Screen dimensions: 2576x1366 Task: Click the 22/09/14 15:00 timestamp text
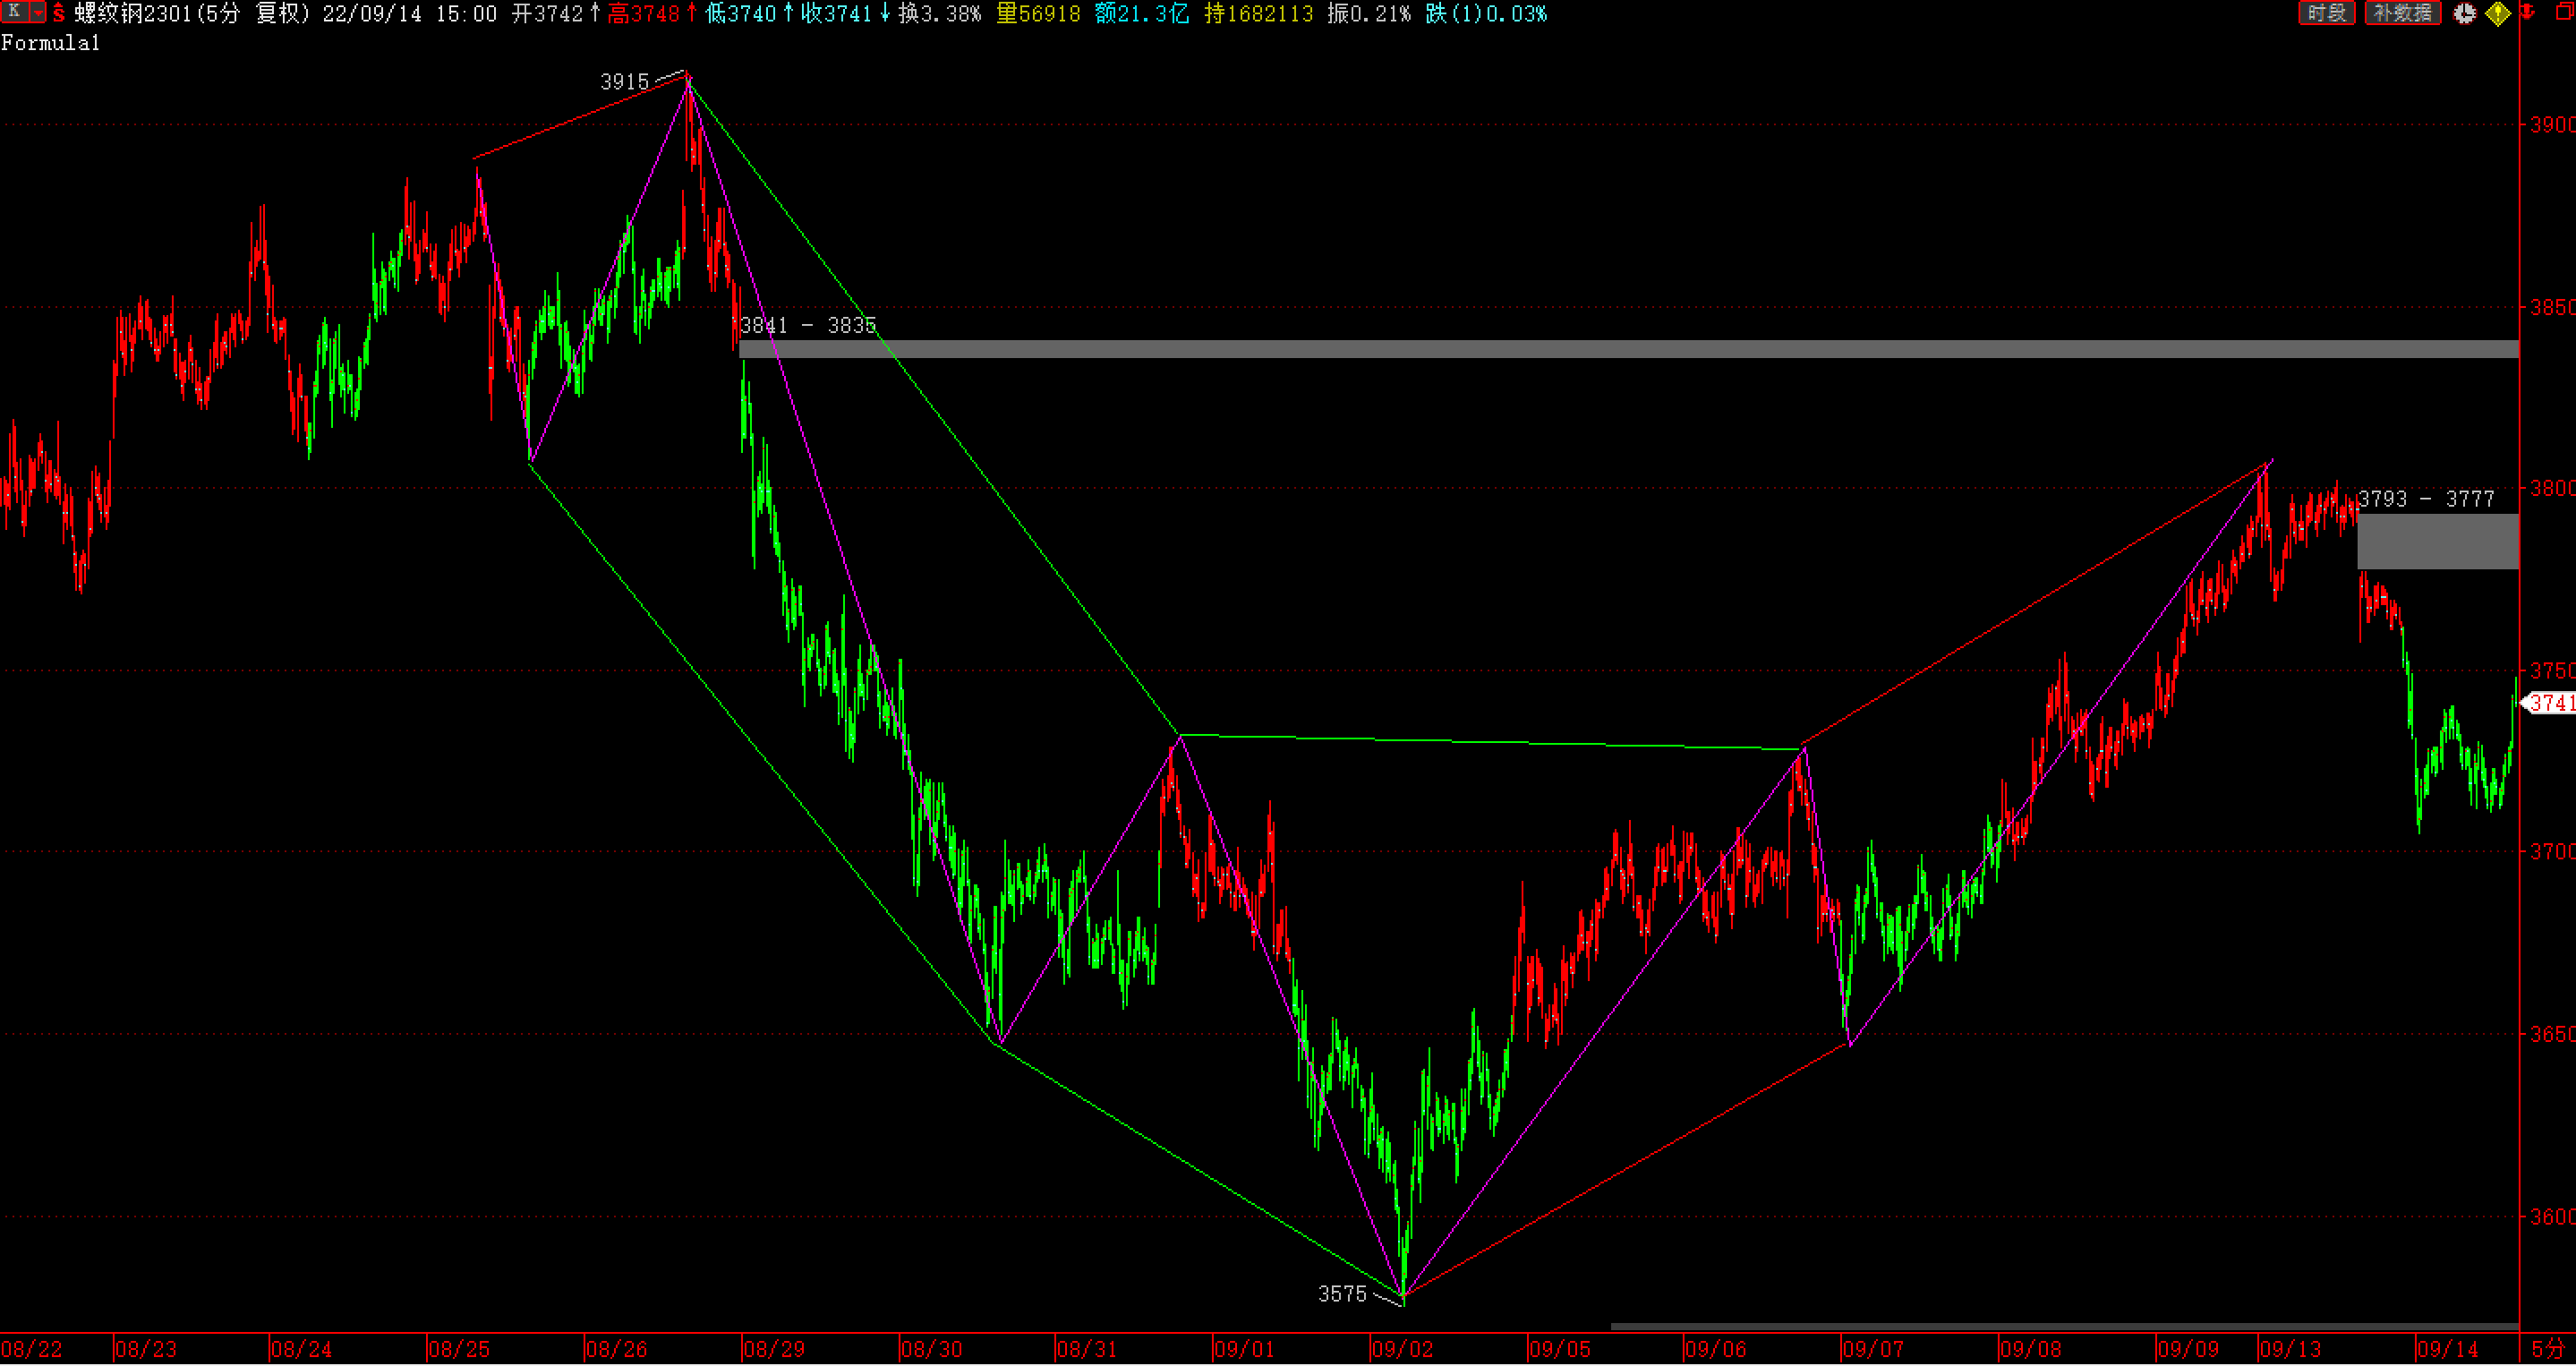tap(409, 14)
